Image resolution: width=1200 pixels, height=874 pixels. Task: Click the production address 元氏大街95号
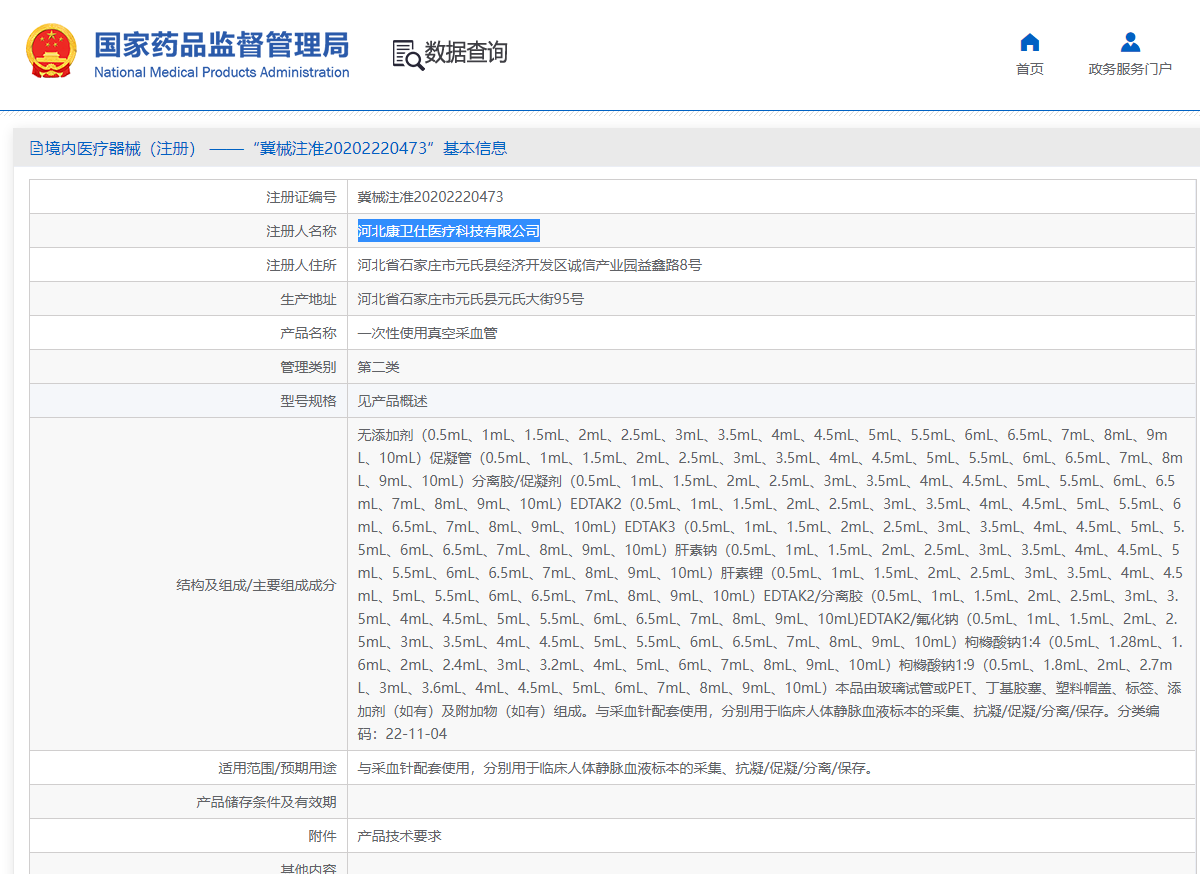coord(470,299)
